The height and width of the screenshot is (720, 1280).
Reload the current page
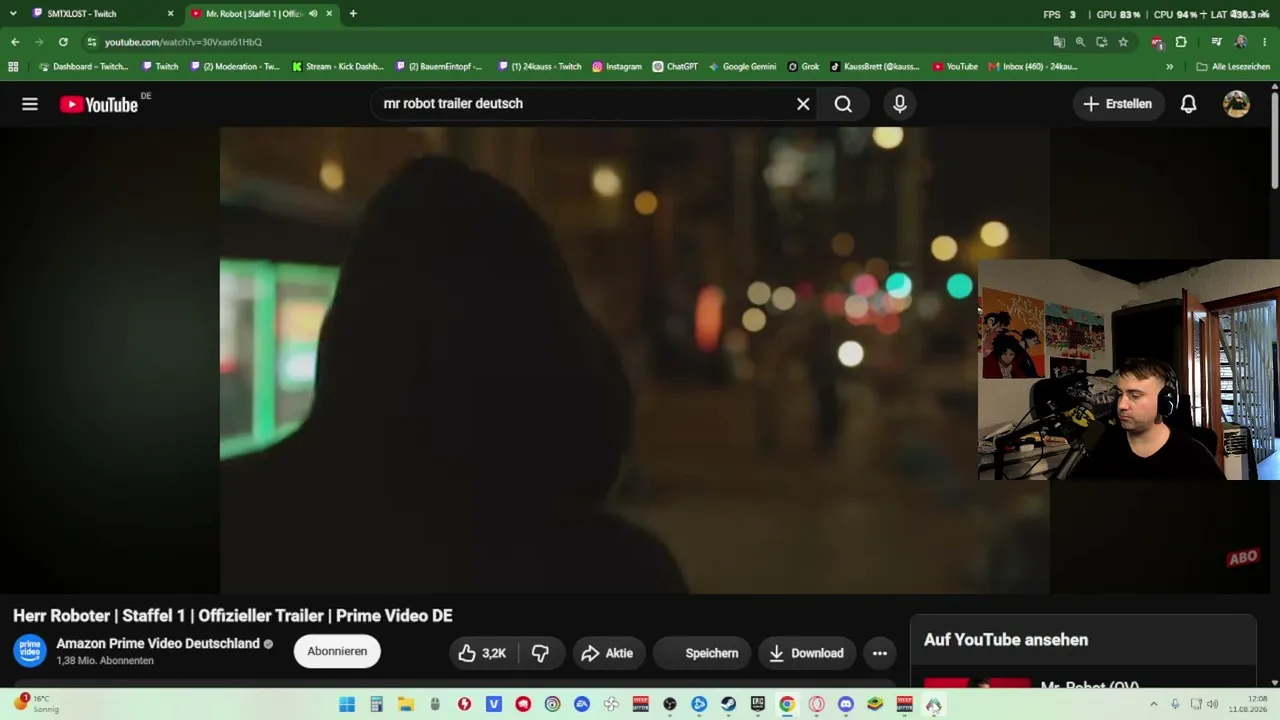click(63, 42)
